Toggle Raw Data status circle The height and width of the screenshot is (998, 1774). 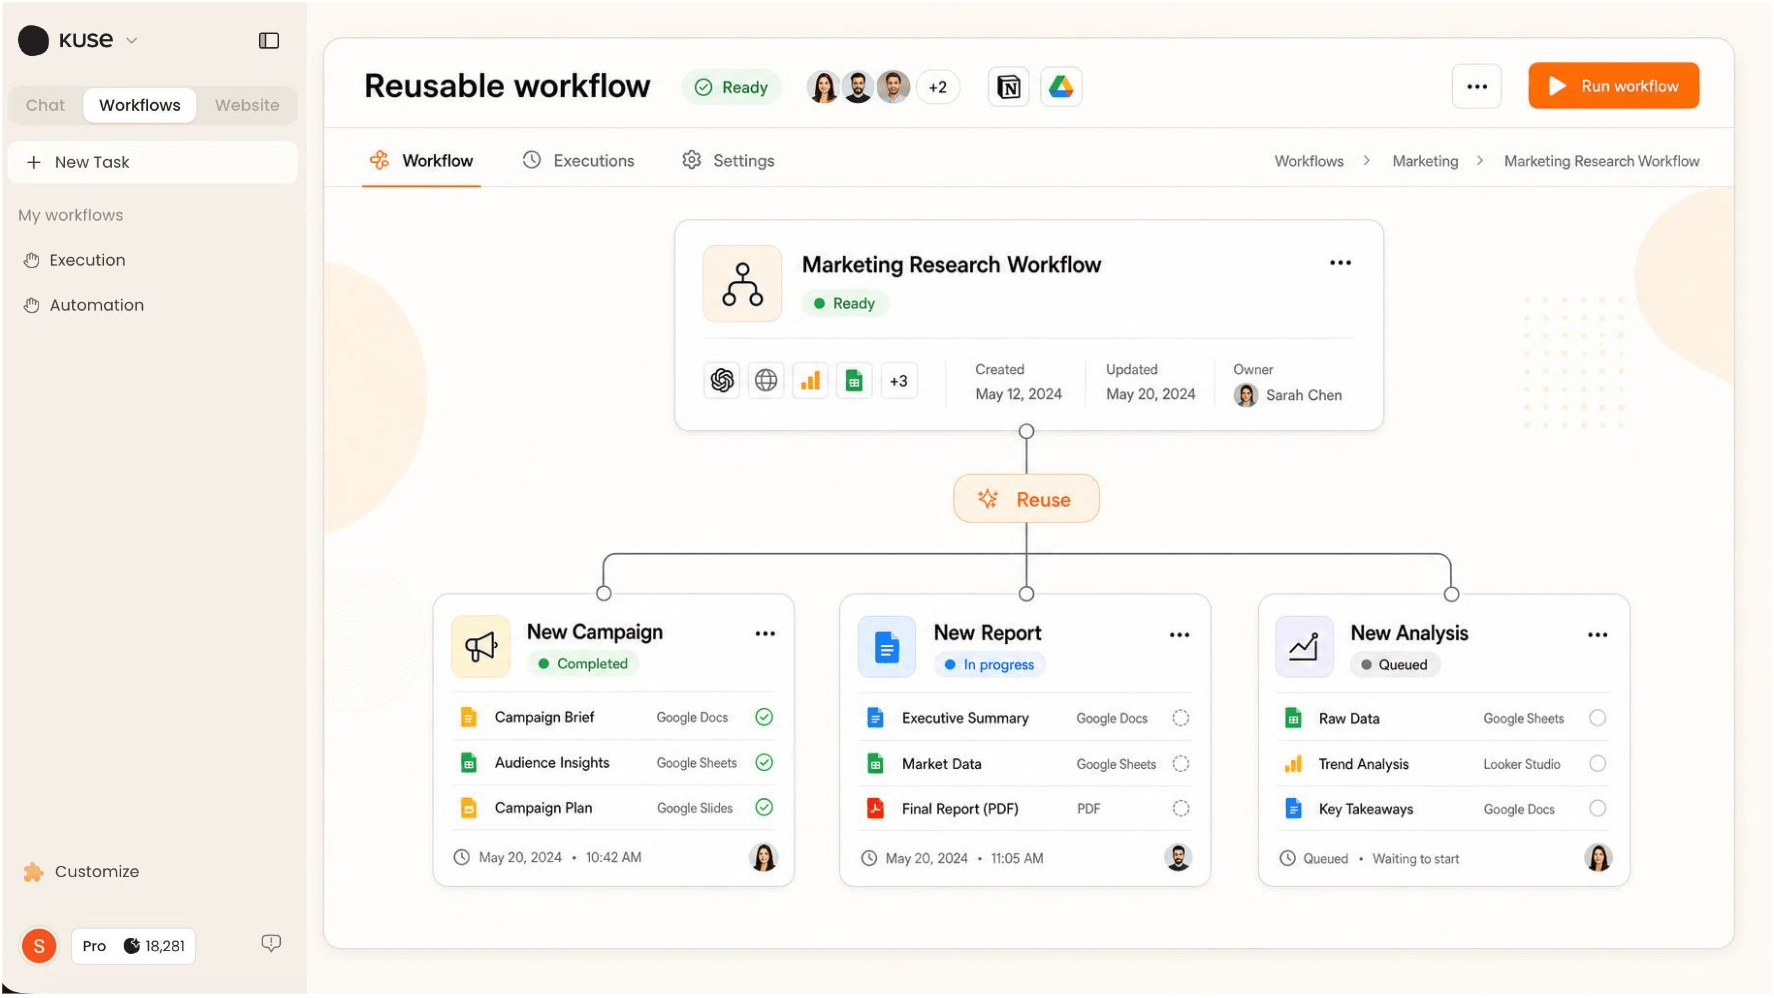(x=1598, y=718)
